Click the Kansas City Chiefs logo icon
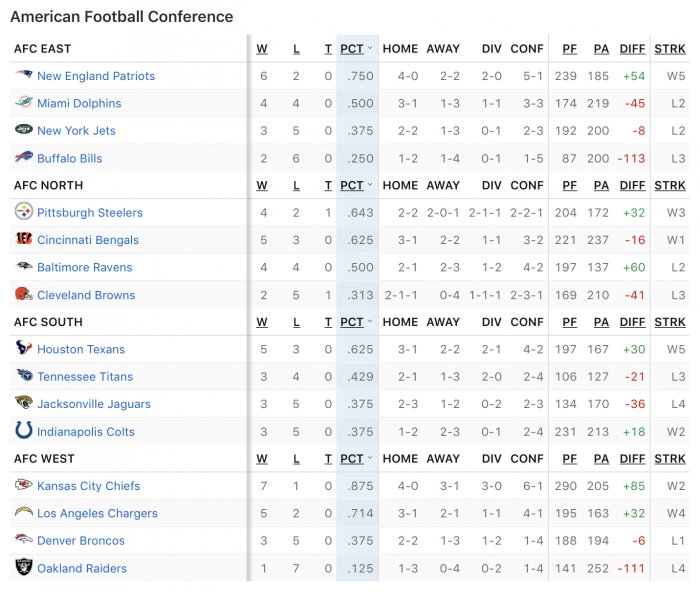Viewport: 700px width, 592px height. (x=24, y=484)
